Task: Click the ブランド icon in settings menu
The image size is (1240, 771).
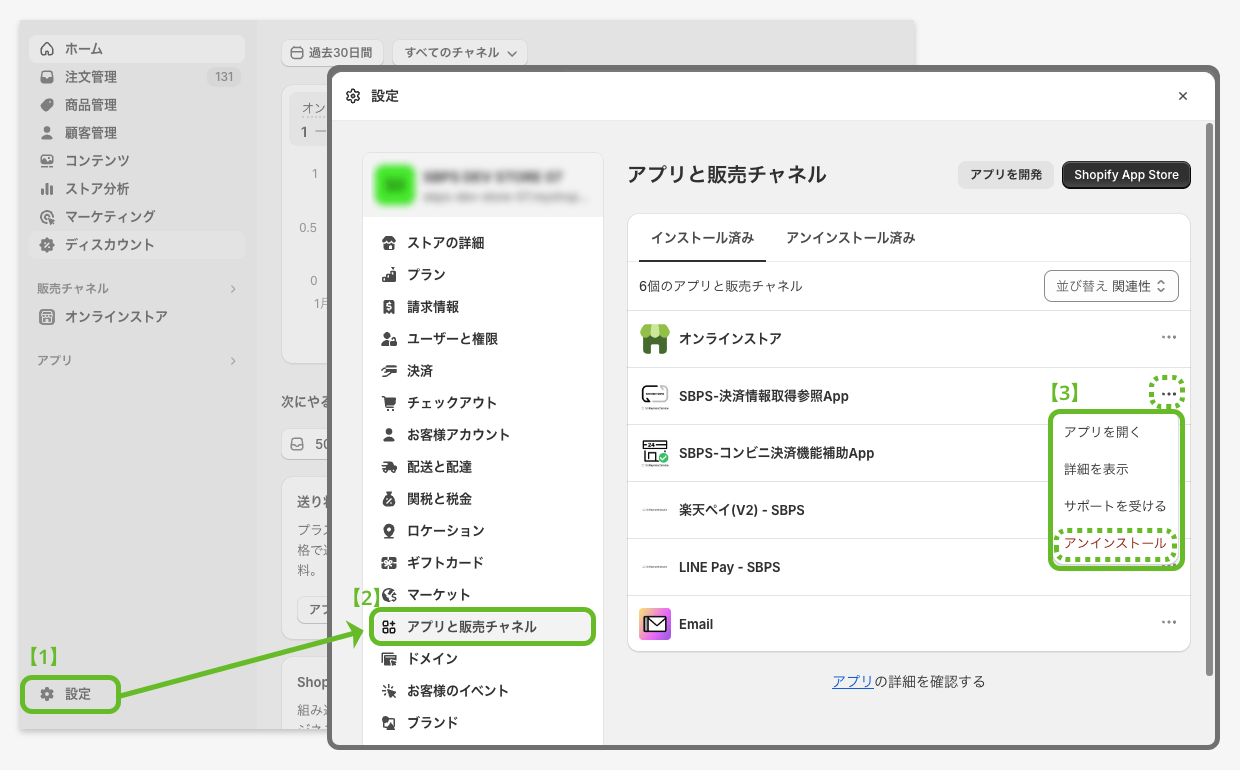Action: (389, 723)
